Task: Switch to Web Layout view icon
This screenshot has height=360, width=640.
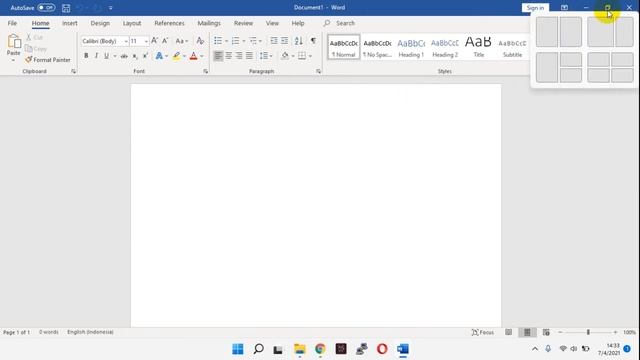Action: click(546, 332)
